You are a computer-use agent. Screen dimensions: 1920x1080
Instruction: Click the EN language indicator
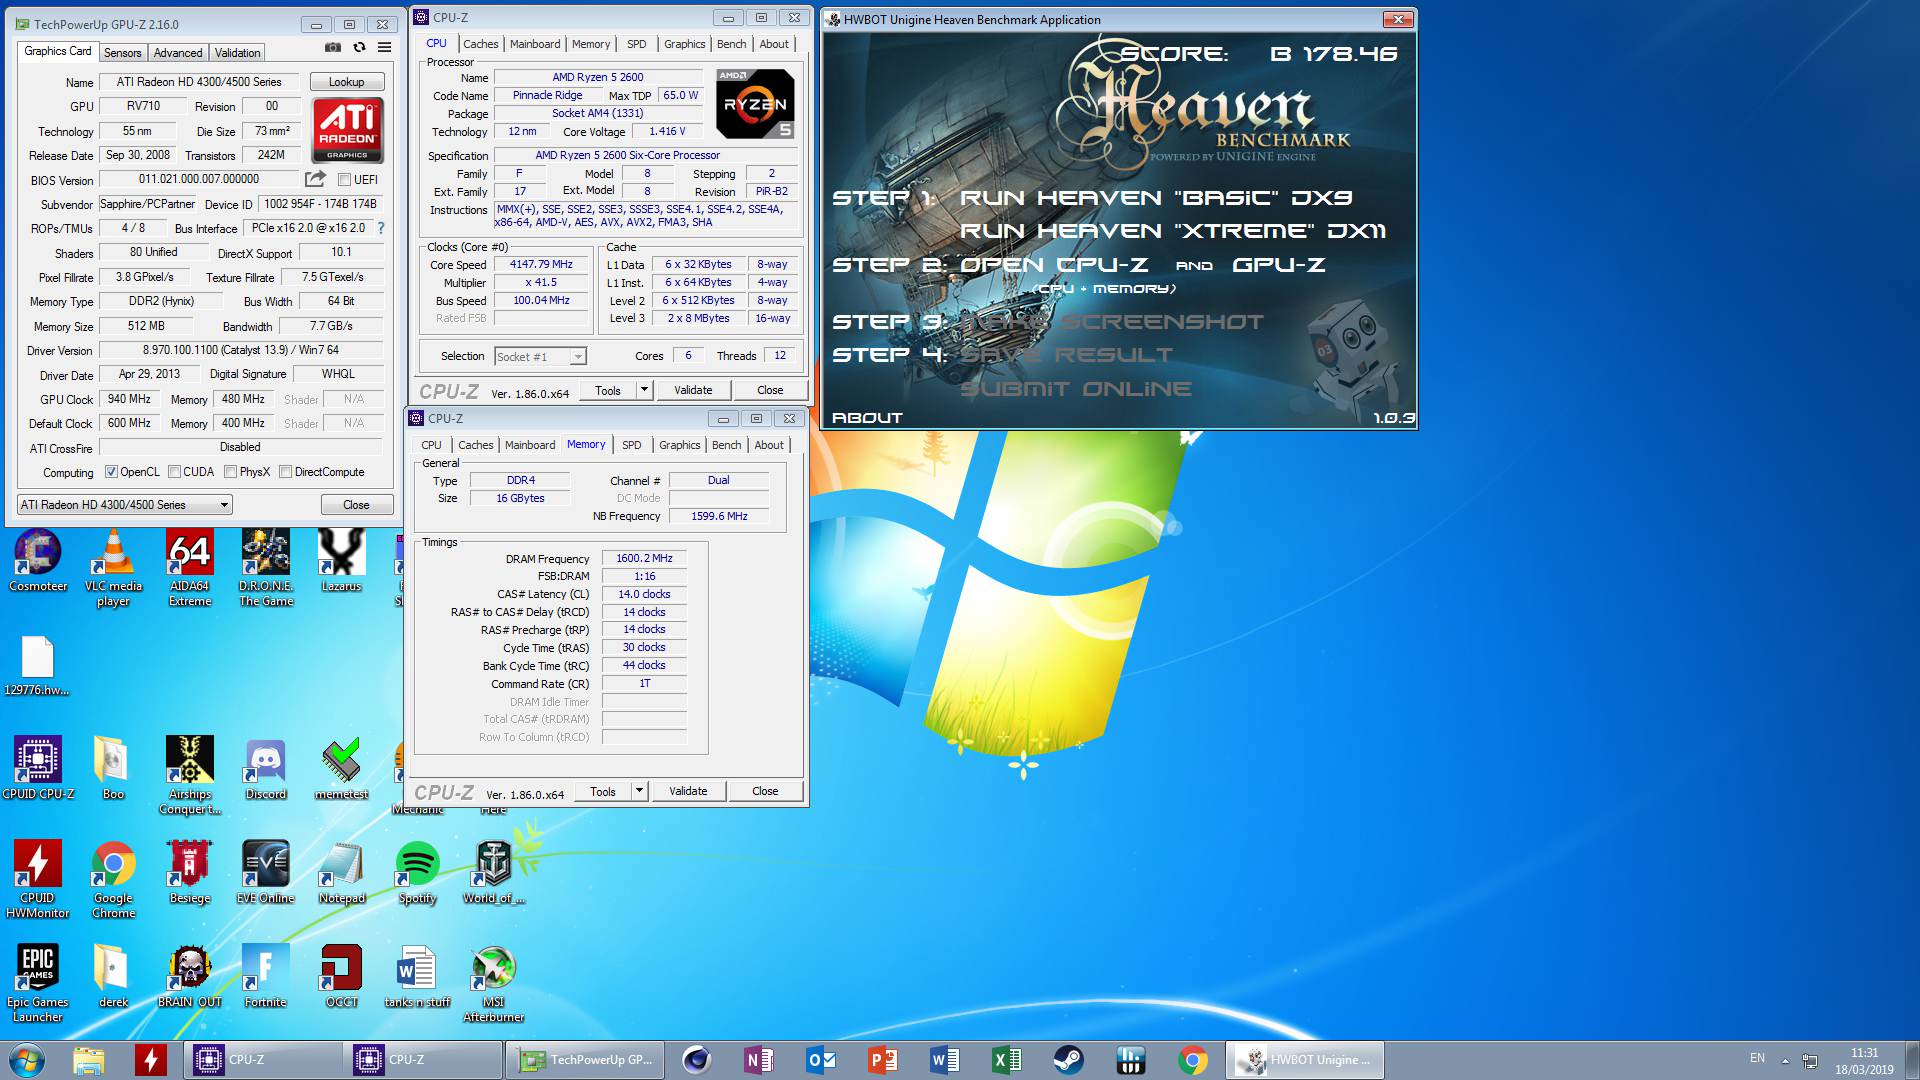tap(1757, 1058)
